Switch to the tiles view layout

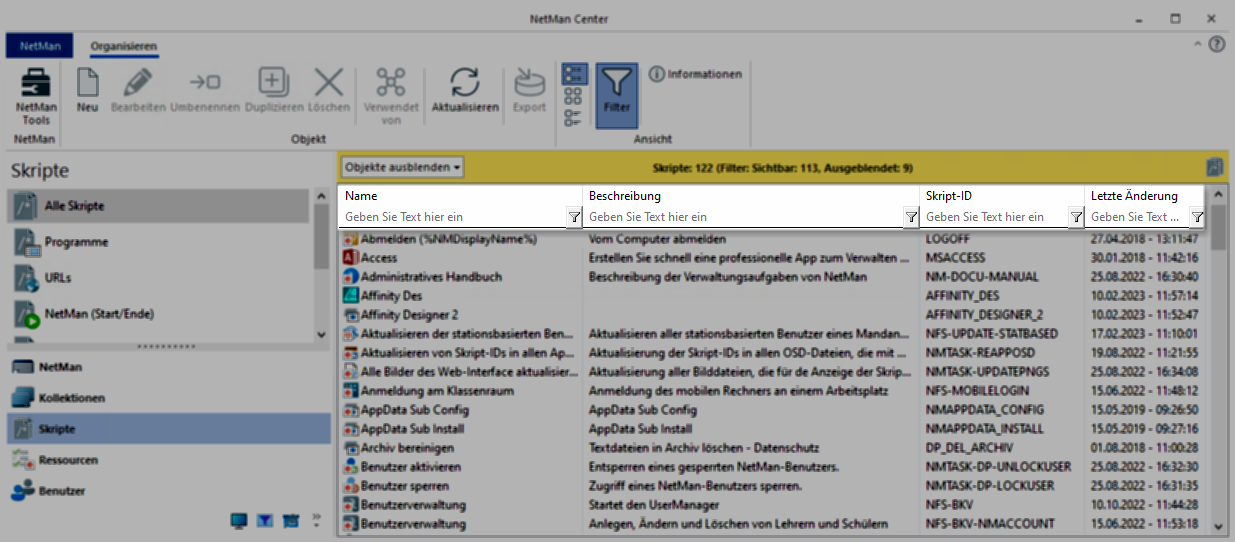(x=574, y=96)
